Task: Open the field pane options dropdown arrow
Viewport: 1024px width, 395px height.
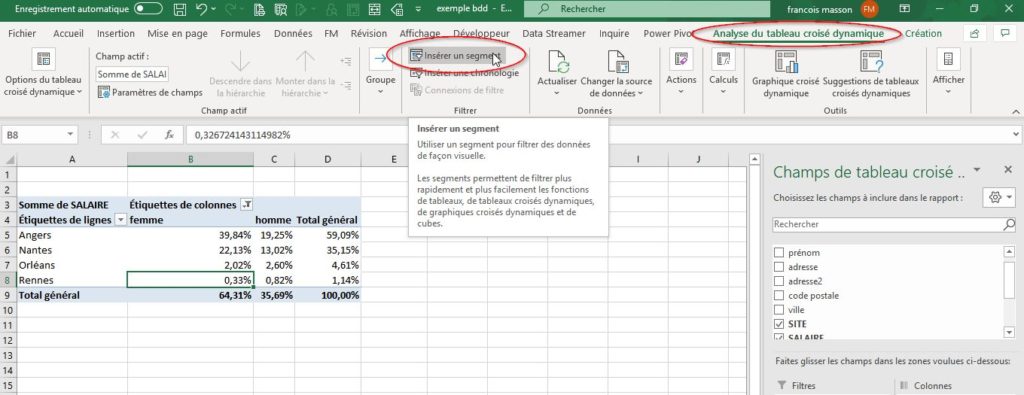Action: click(x=977, y=170)
